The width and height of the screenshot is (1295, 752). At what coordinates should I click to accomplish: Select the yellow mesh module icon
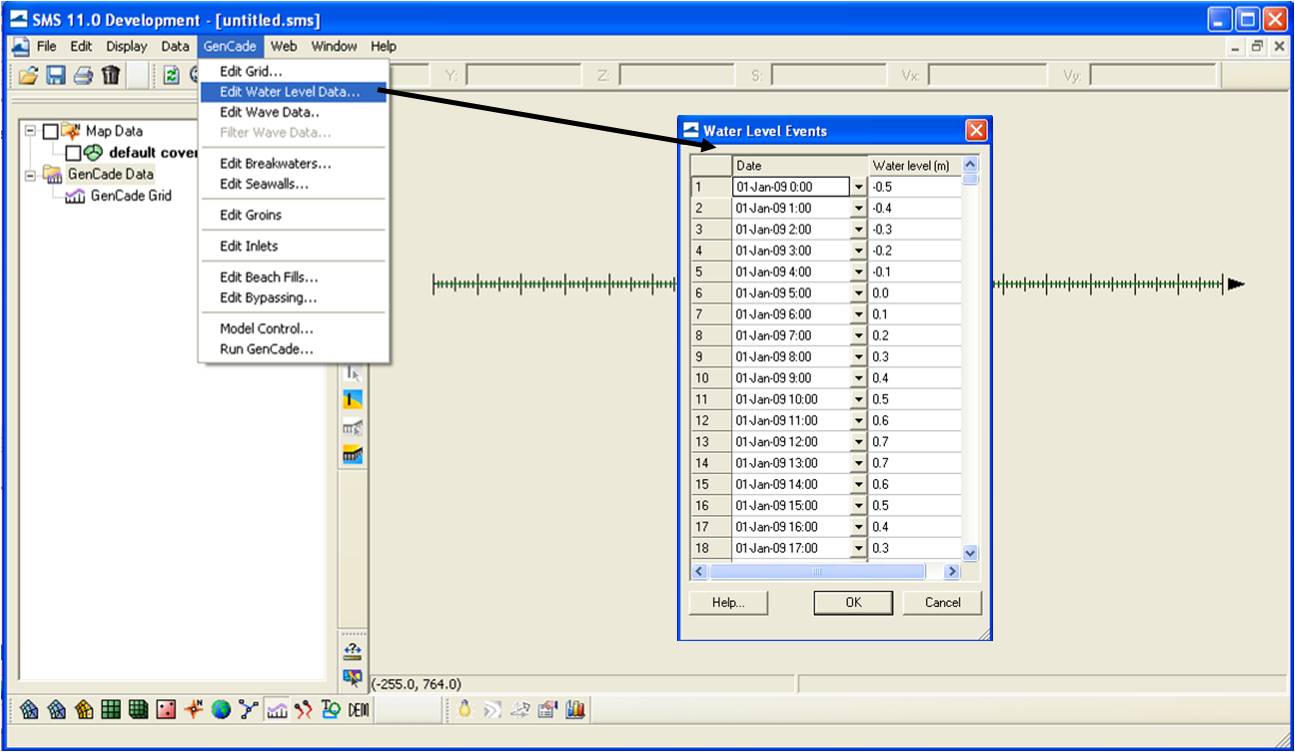point(84,710)
